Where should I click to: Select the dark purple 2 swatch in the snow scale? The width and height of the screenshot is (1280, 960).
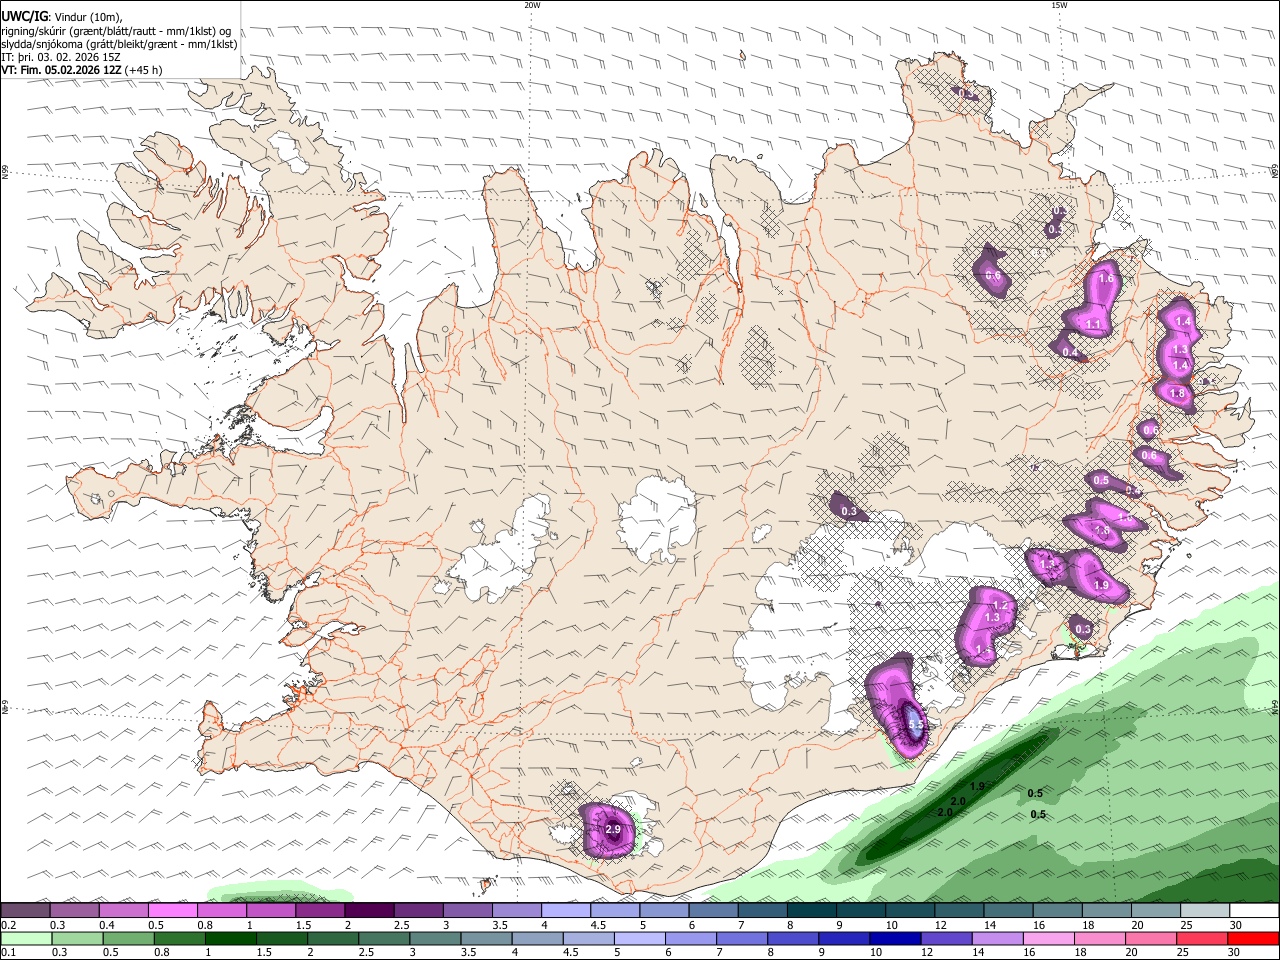pyautogui.click(x=368, y=911)
